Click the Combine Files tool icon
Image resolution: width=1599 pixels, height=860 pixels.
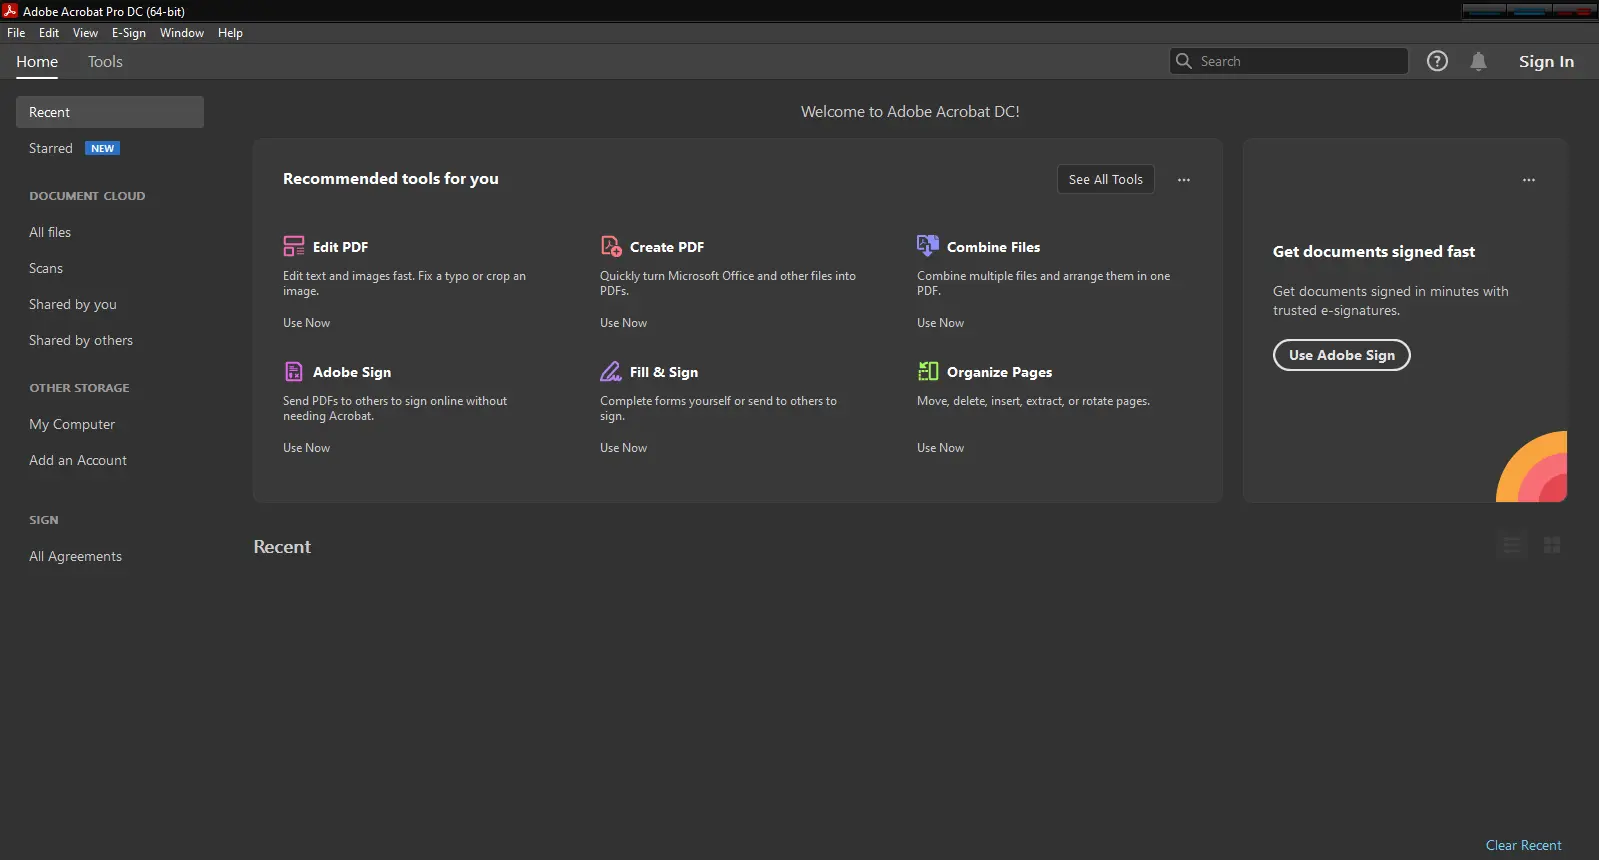[928, 246]
